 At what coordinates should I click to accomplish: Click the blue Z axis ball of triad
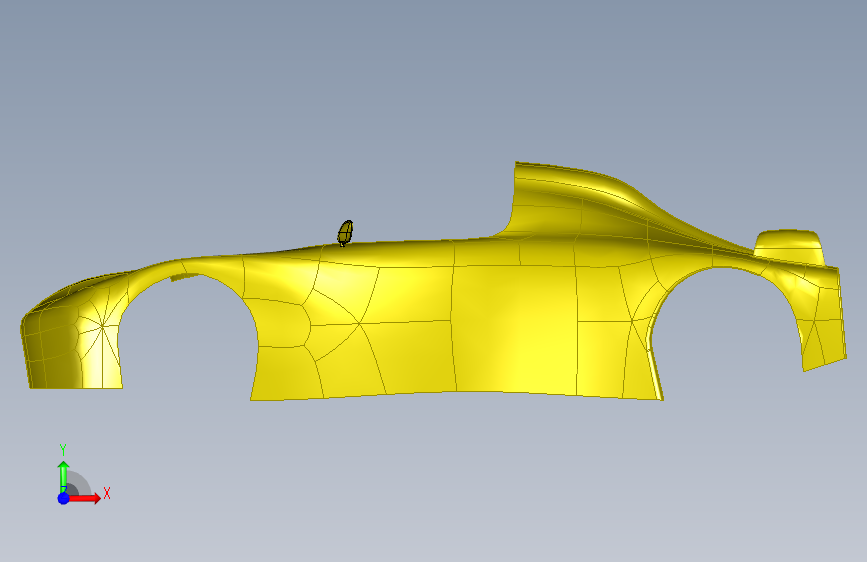click(64, 498)
